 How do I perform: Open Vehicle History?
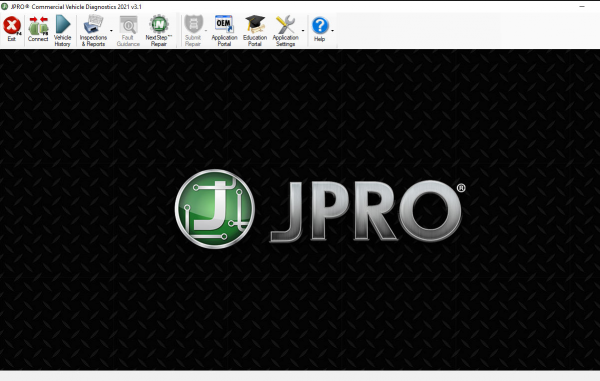(62, 31)
